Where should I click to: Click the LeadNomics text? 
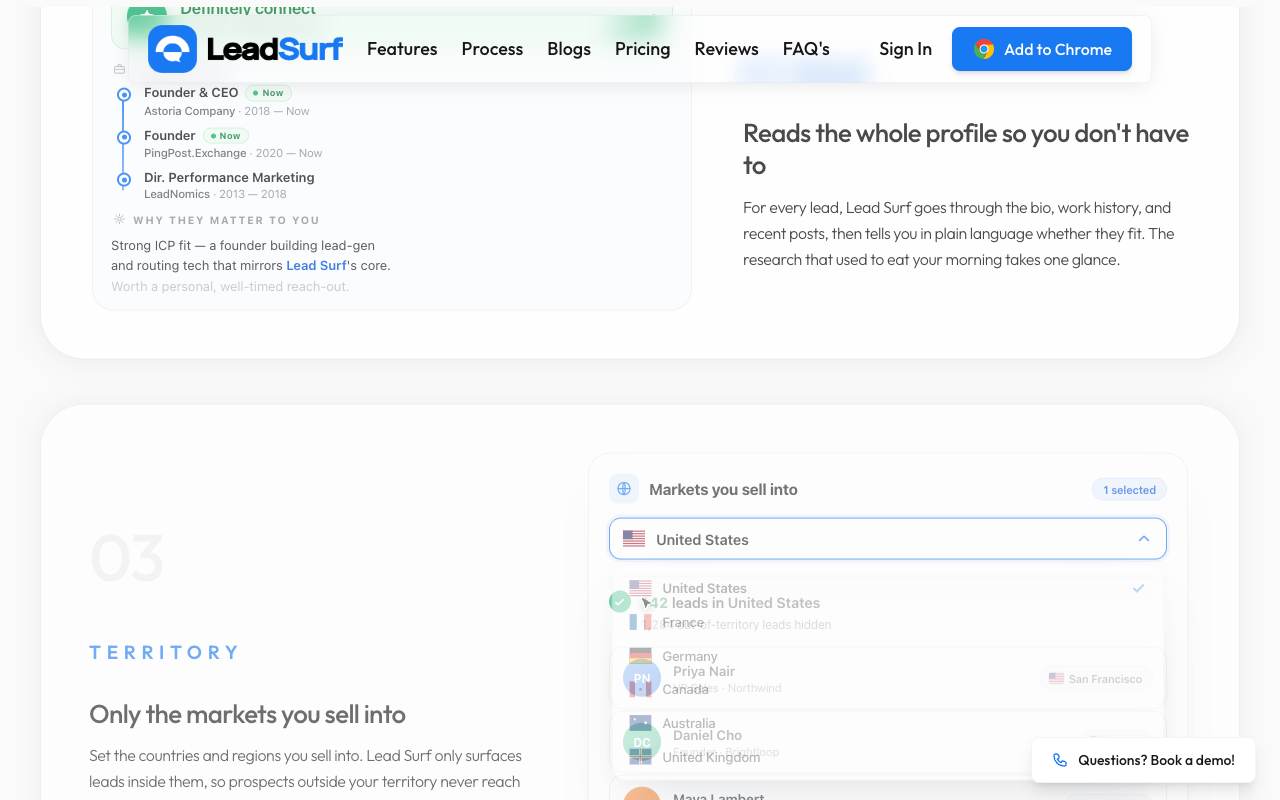coord(177,194)
